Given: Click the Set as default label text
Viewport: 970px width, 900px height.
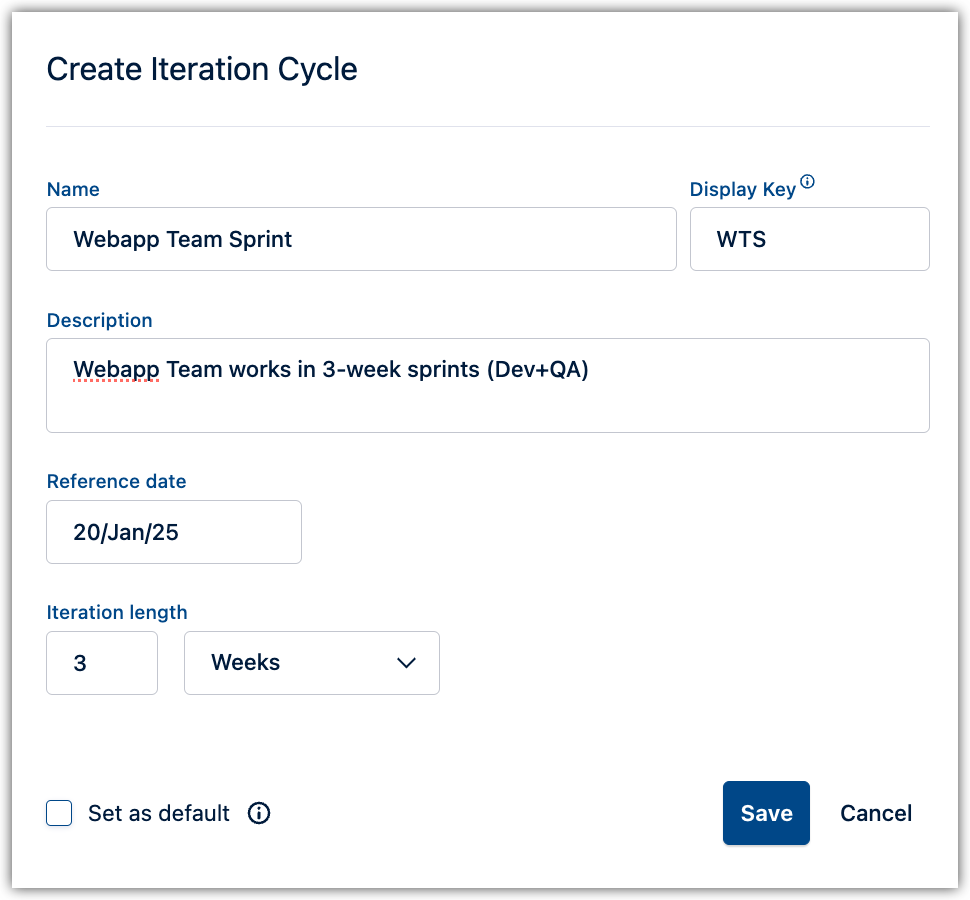Looking at the screenshot, I should [159, 813].
